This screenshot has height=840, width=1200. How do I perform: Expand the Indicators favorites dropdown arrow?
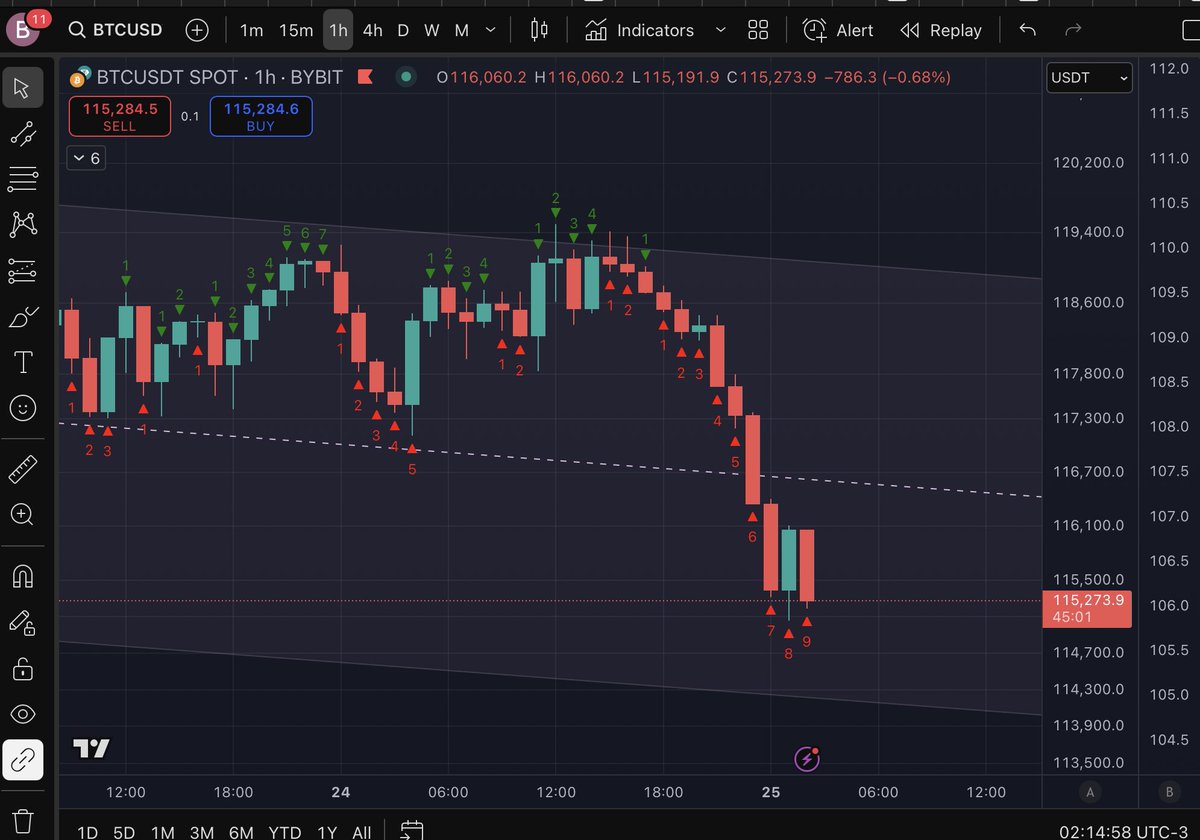720,30
